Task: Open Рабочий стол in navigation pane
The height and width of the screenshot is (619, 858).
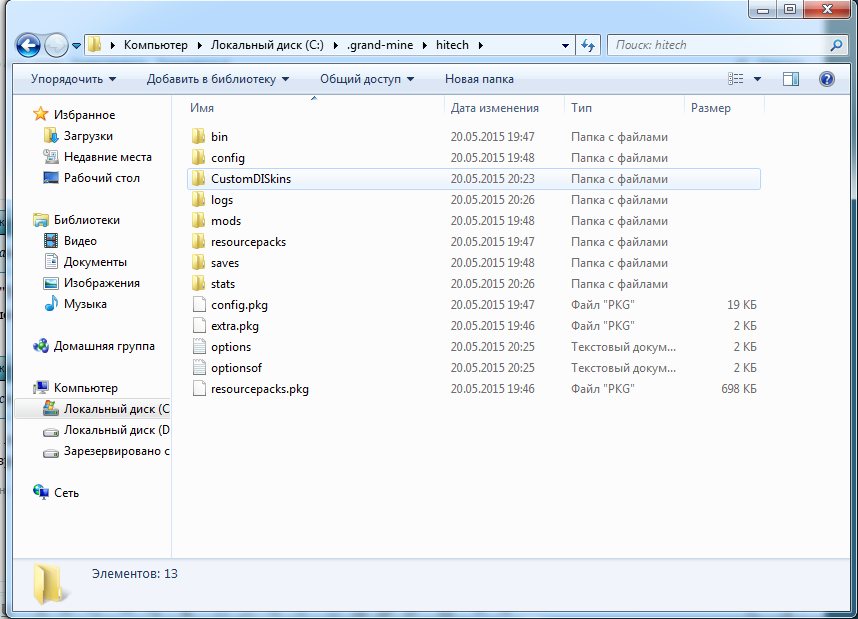Action: click(91, 178)
